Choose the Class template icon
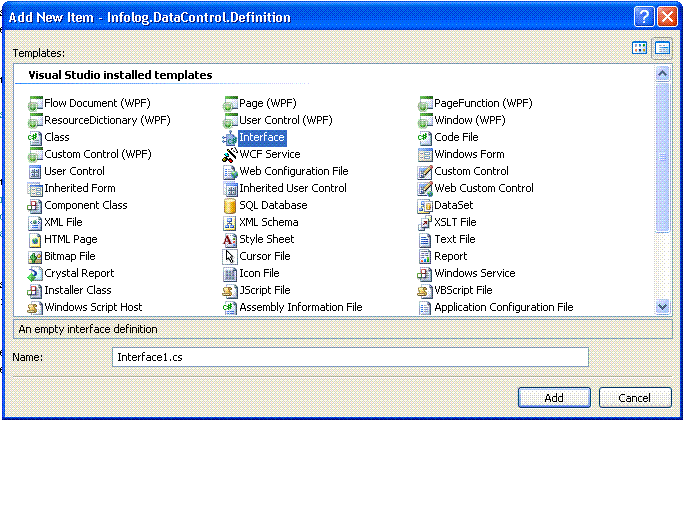The width and height of the screenshot is (685, 512). pos(35,138)
